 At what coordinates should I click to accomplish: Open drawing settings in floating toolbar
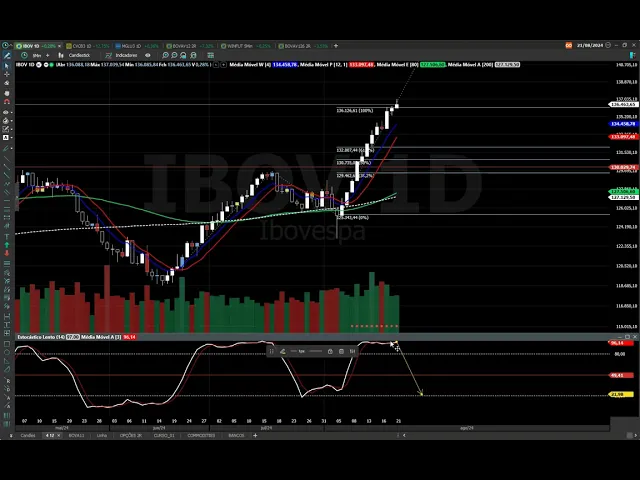[x=352, y=351]
